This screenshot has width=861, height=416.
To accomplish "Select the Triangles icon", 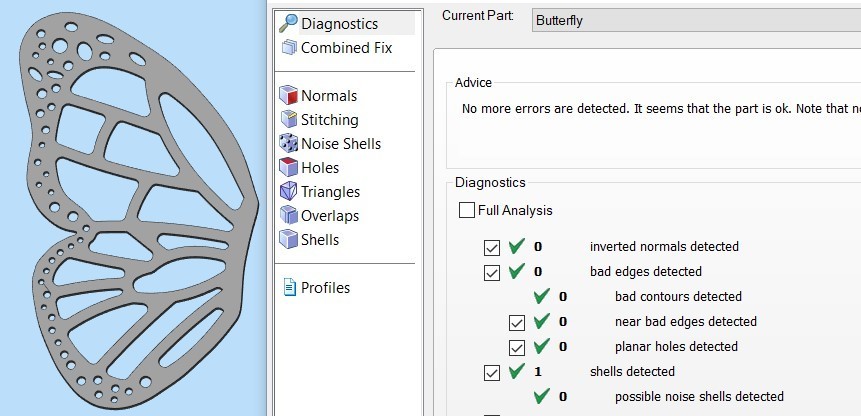I will [x=288, y=192].
